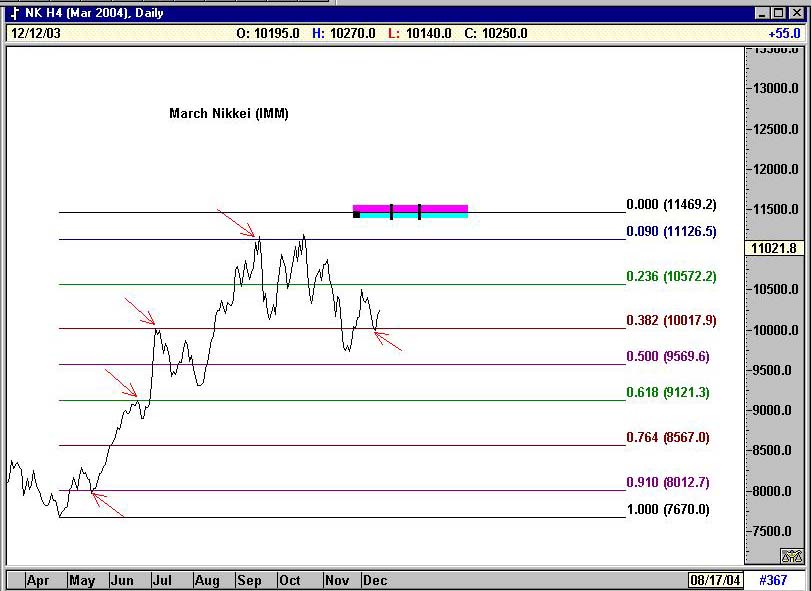This screenshot has width=811, height=591.
Task: Select the 0.910 (8012.7) retracement label
Action: coord(668,482)
